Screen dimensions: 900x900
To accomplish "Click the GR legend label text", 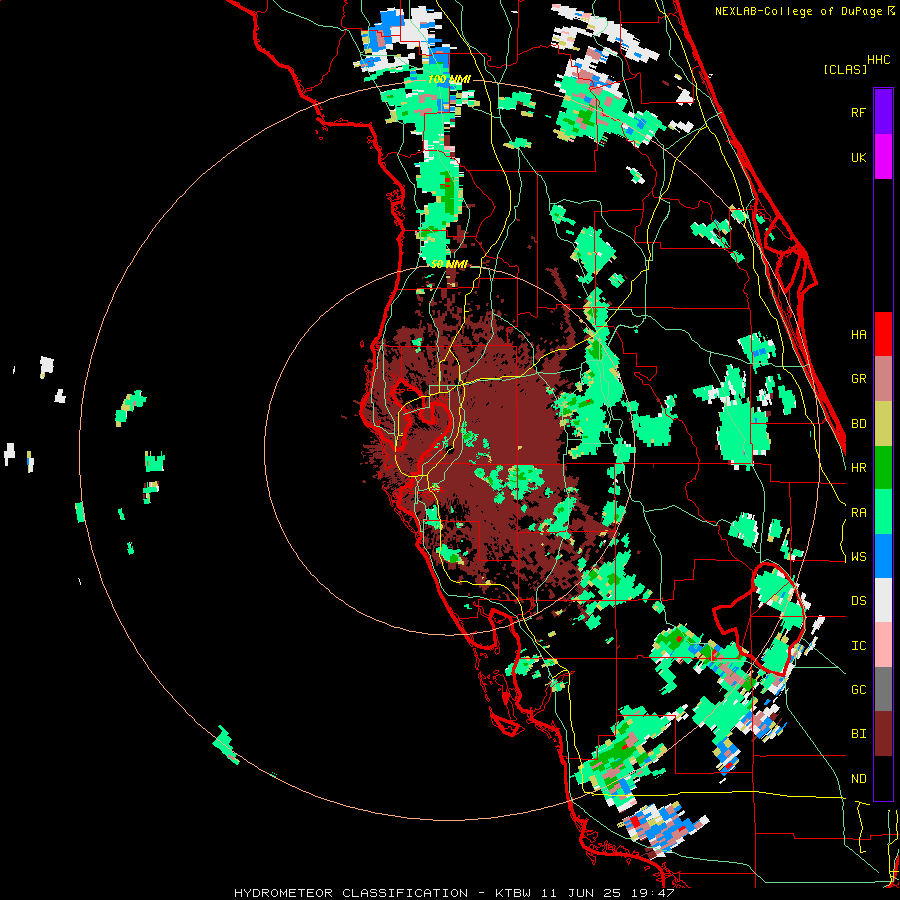I will [x=858, y=379].
